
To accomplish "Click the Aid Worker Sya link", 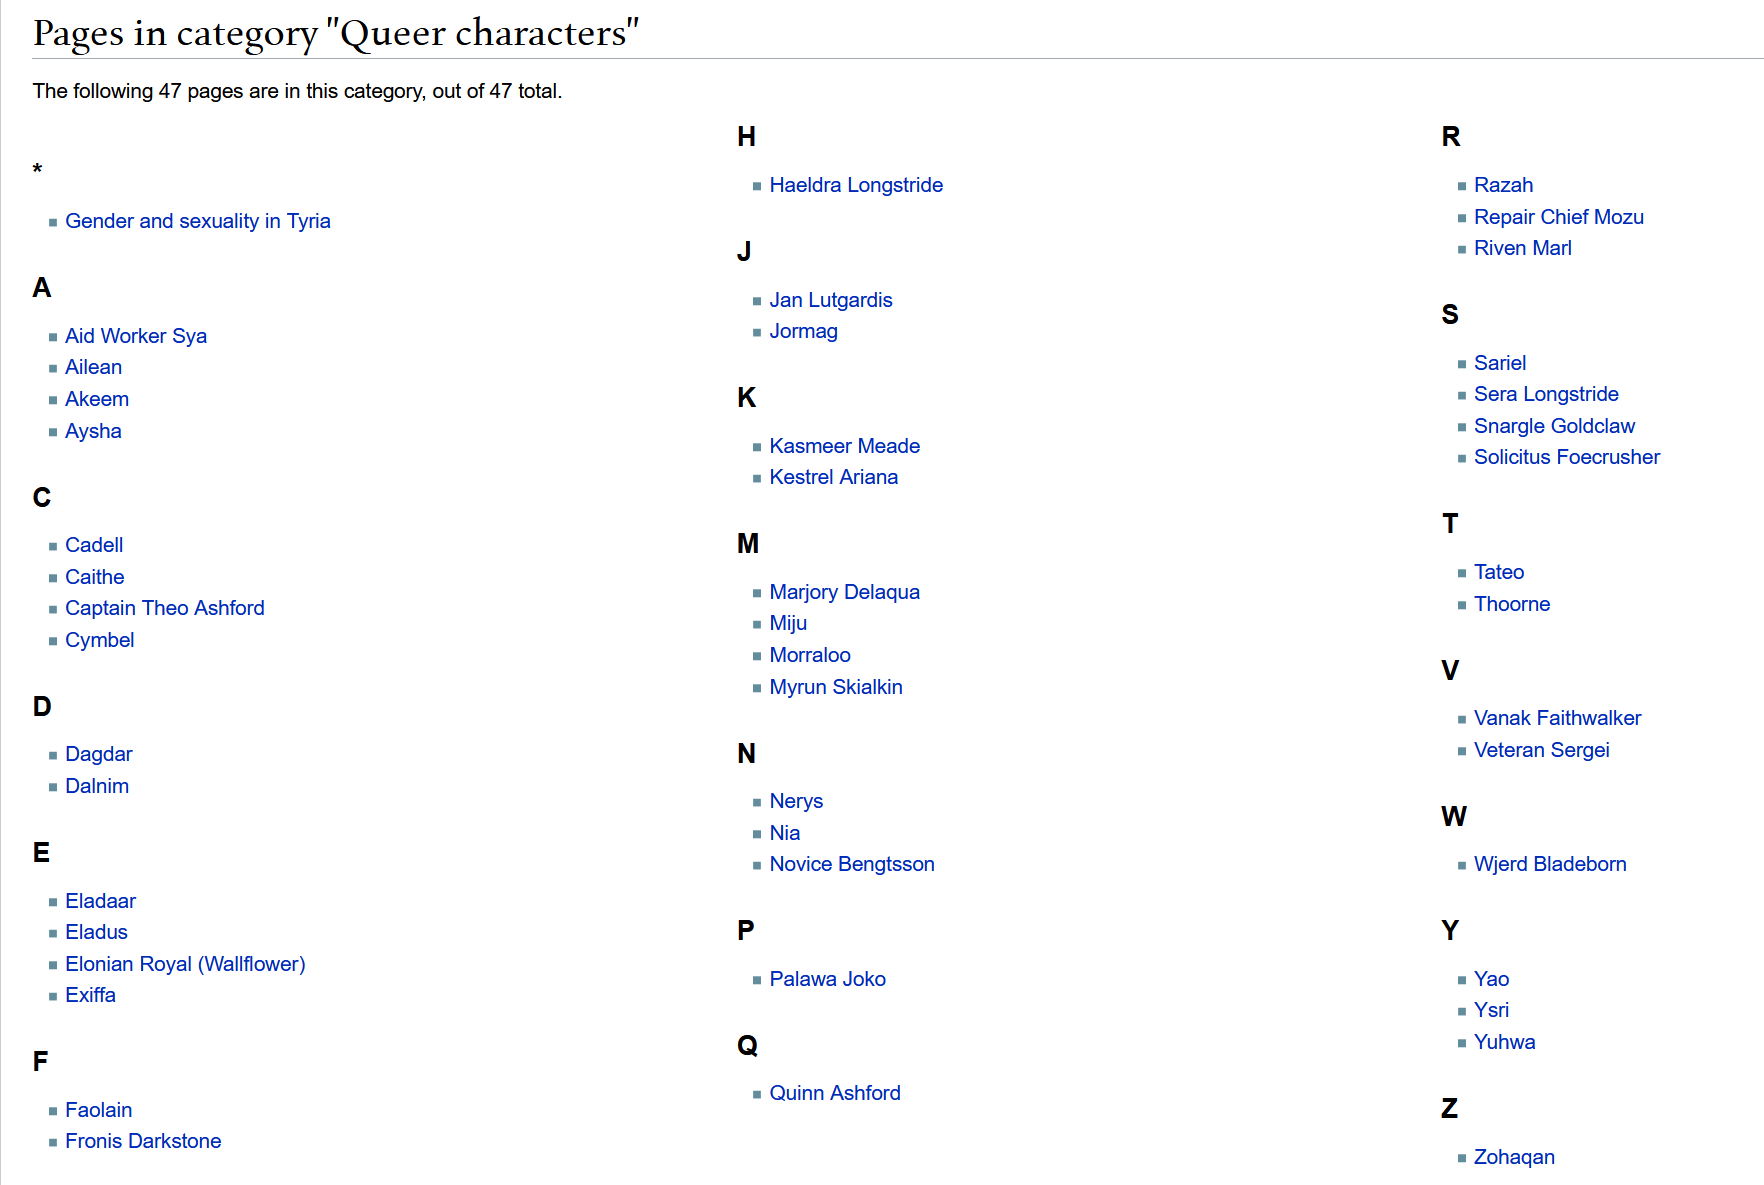I will click(x=136, y=336).
